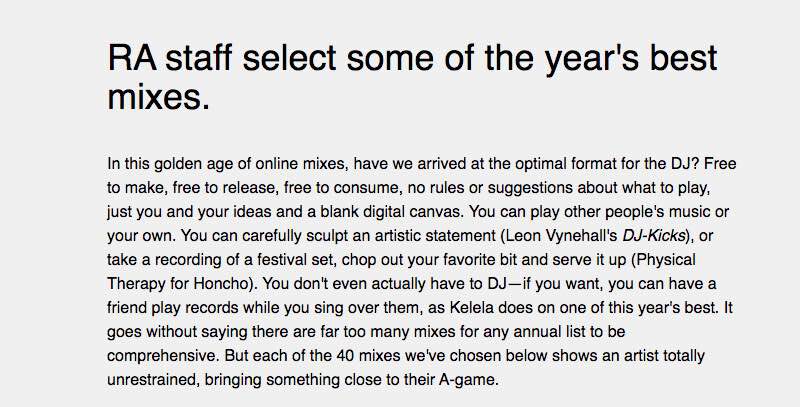This screenshot has width=800, height=407.
Task: Click the word 'comprehensive' in the paragraph
Action: [x=161, y=356]
